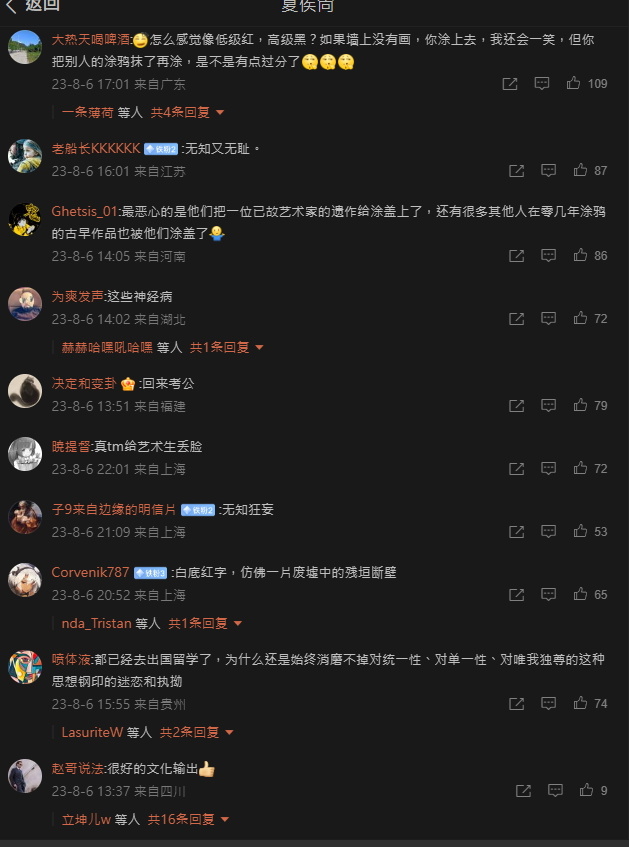
Task: Expand 共1条回复 under 为爽发声's comment
Action: 226,347
